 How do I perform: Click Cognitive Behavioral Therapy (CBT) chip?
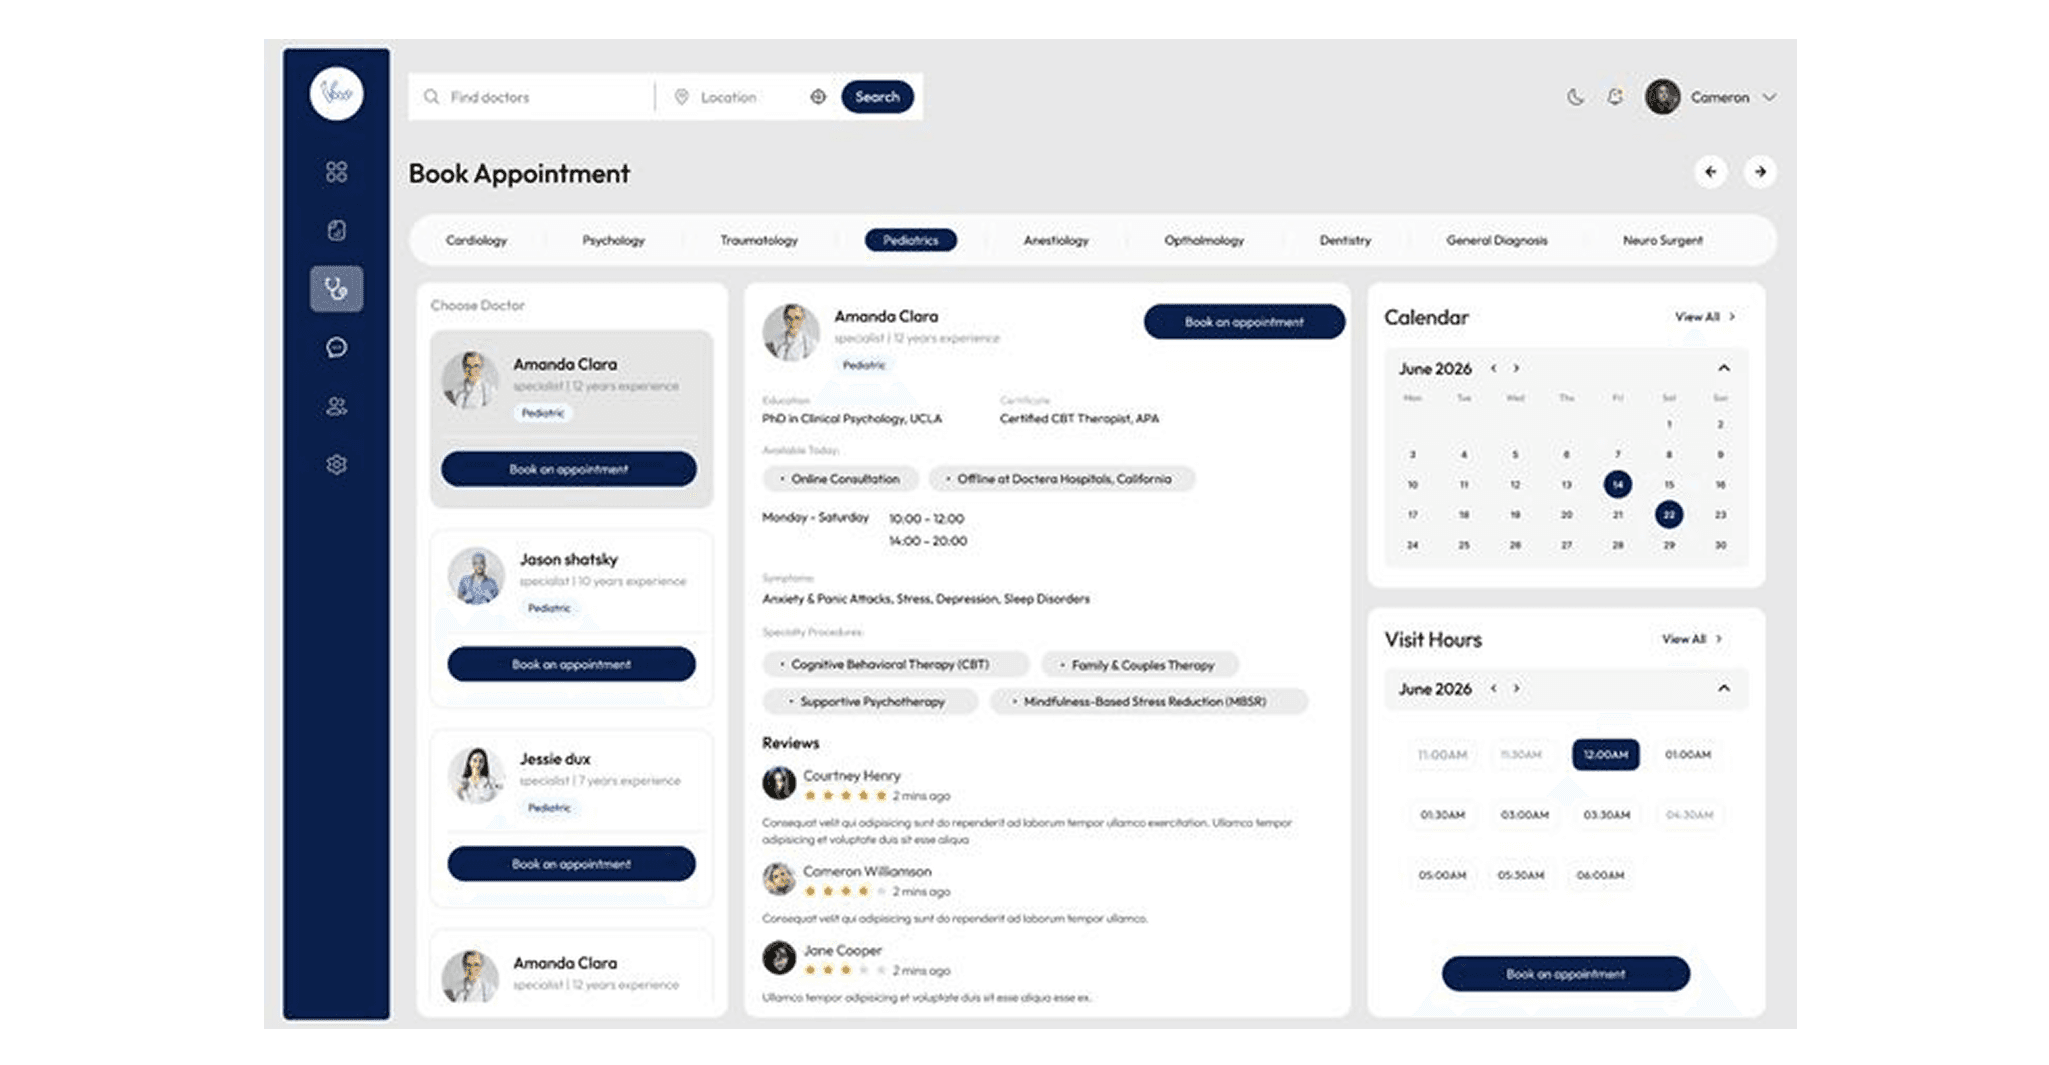point(895,664)
